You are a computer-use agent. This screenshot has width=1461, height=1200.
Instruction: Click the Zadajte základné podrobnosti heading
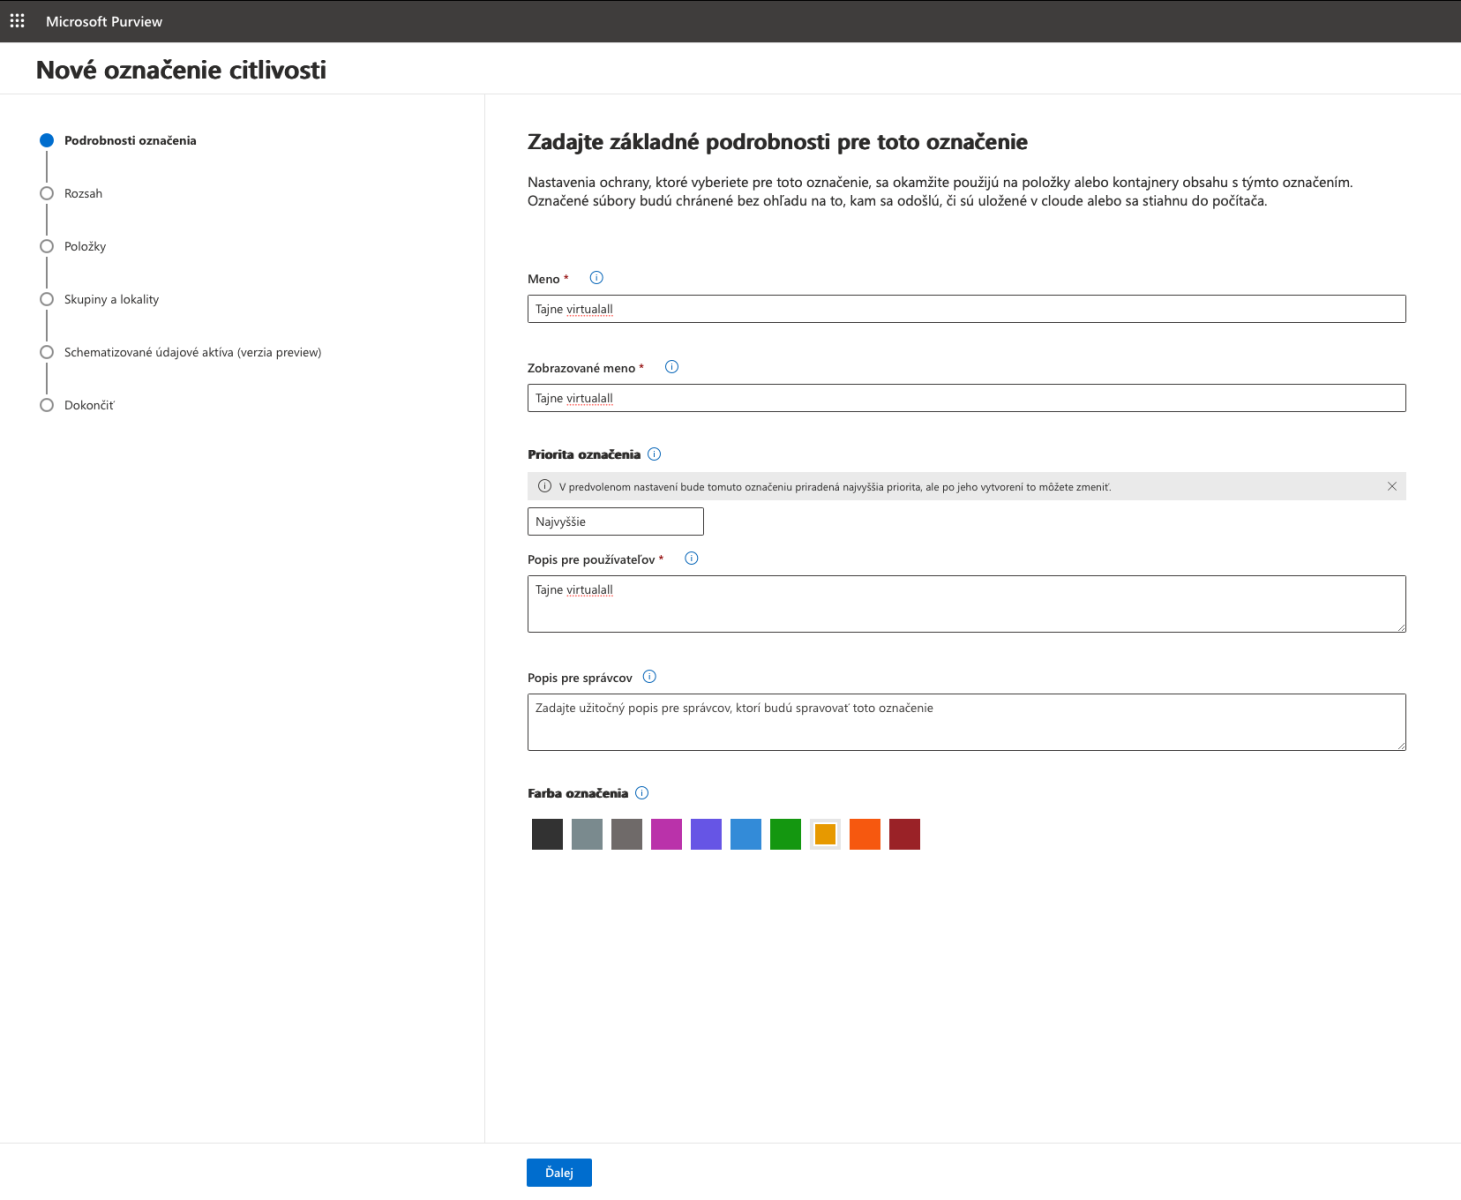pos(777,142)
